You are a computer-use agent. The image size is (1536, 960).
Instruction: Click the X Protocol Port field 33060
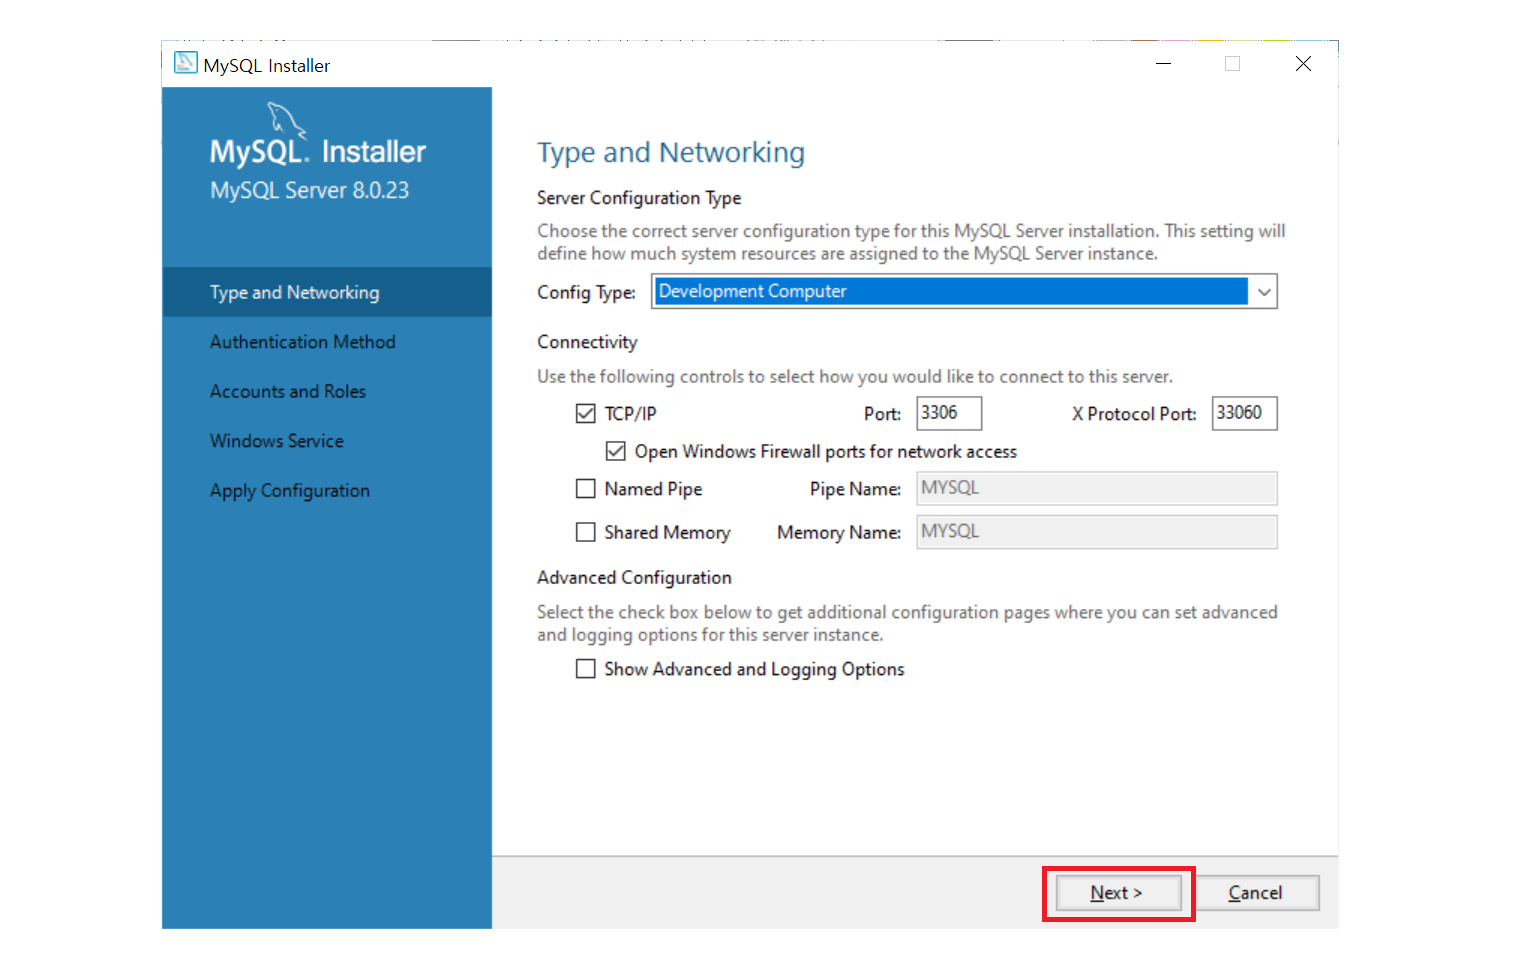1244,413
